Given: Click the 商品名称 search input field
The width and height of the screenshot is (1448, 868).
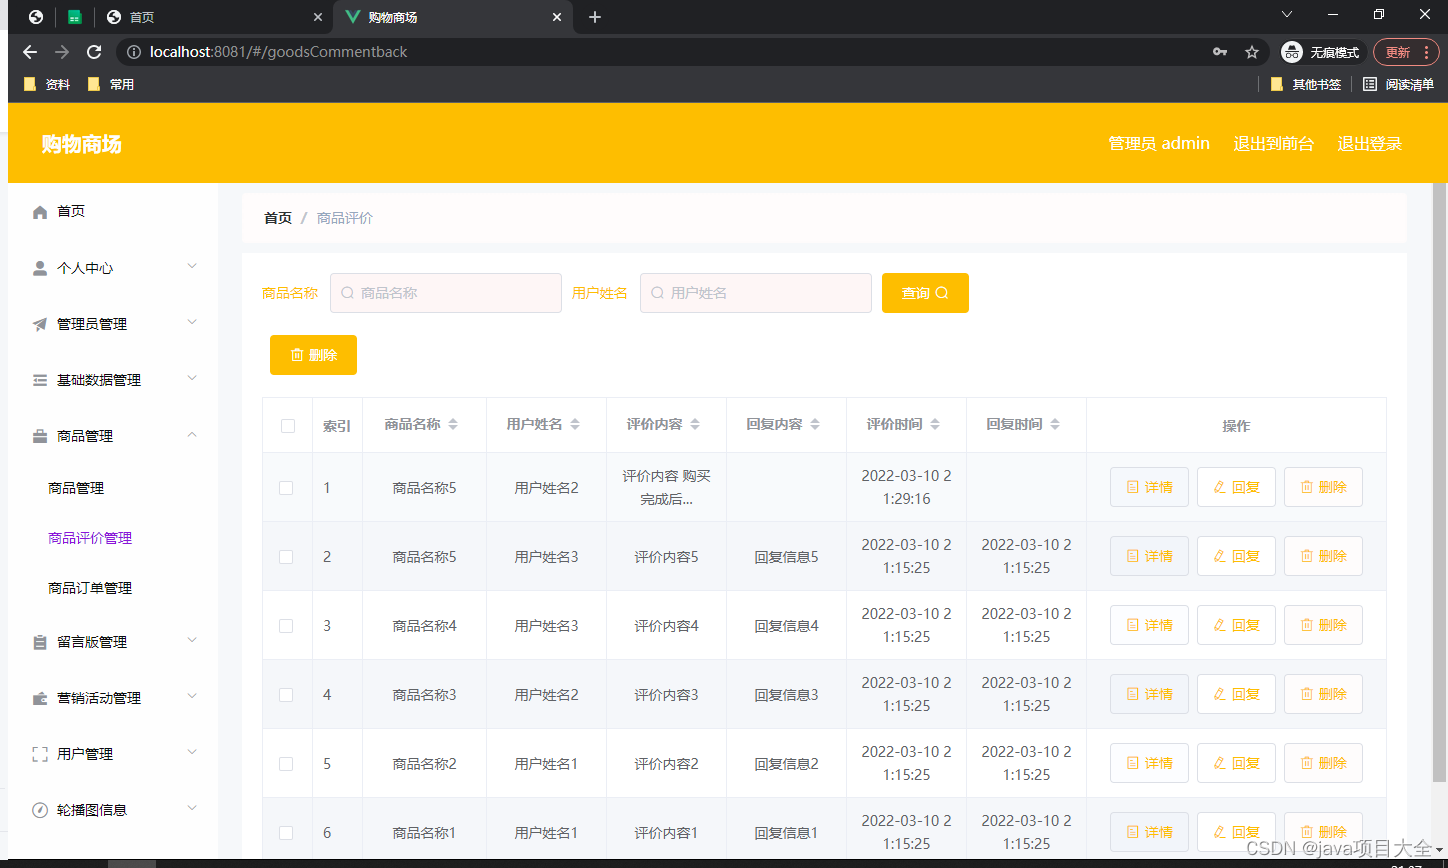Looking at the screenshot, I should click(x=446, y=293).
